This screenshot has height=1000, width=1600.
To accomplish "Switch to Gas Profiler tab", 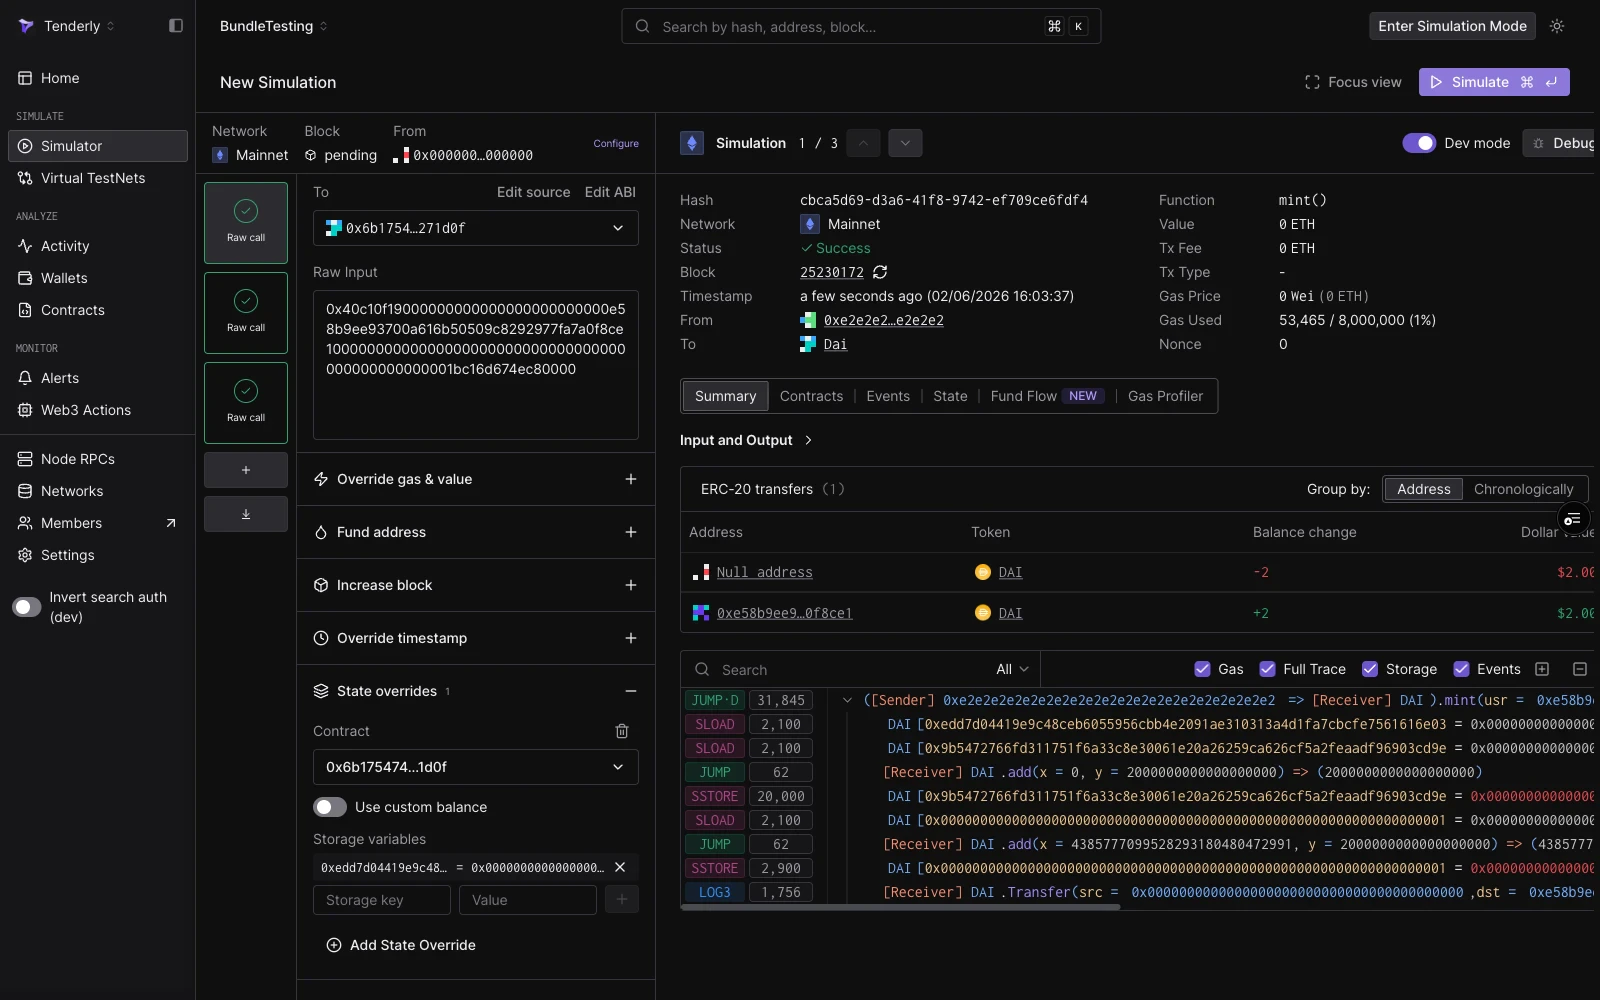I will click(1165, 396).
